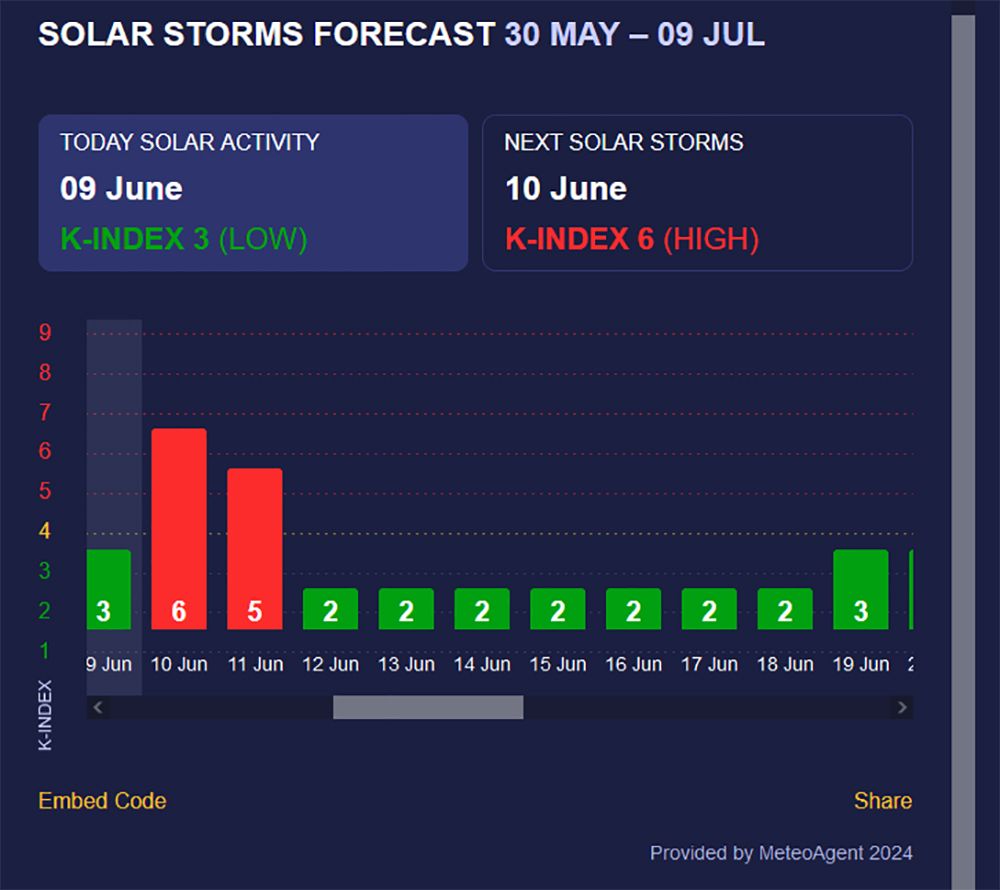Viewport: 1000px width, 890px height.
Task: Click the horizontal chart scrollbar thumb
Action: click(x=427, y=708)
